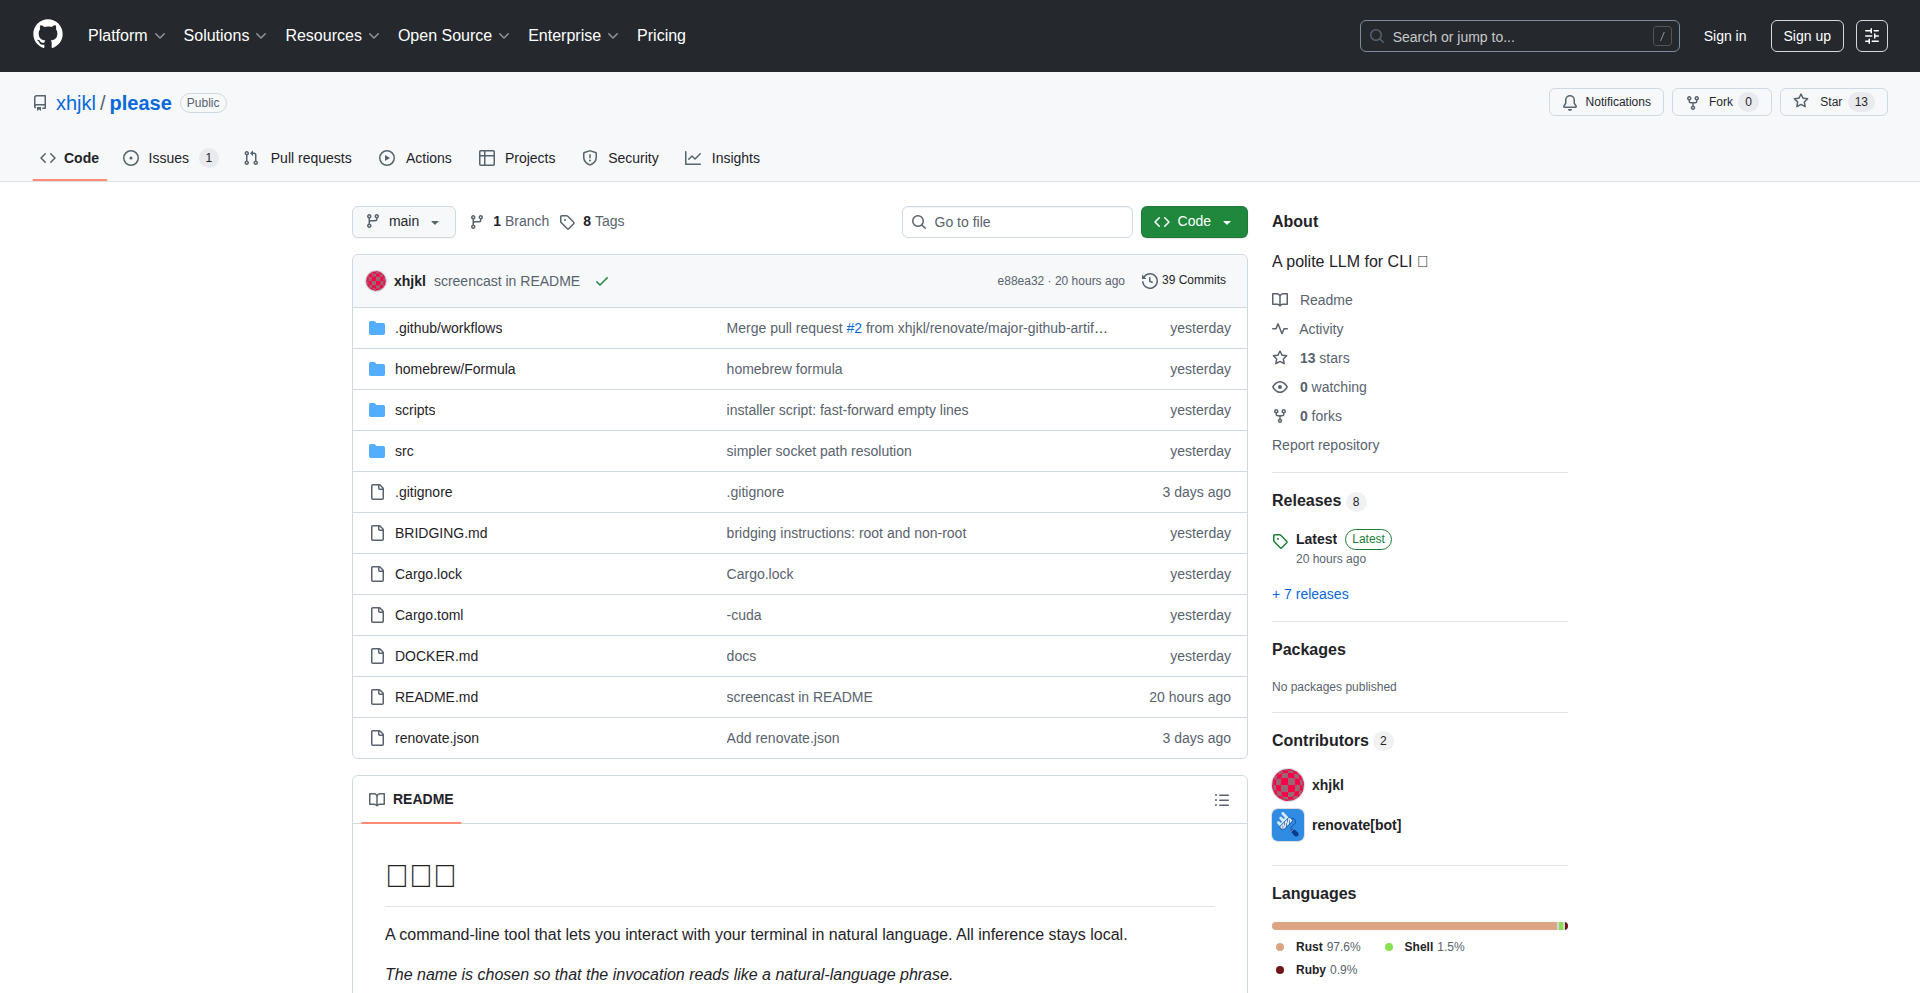The height and width of the screenshot is (993, 1920).
Task: Switch to the Security tab
Action: 621,158
